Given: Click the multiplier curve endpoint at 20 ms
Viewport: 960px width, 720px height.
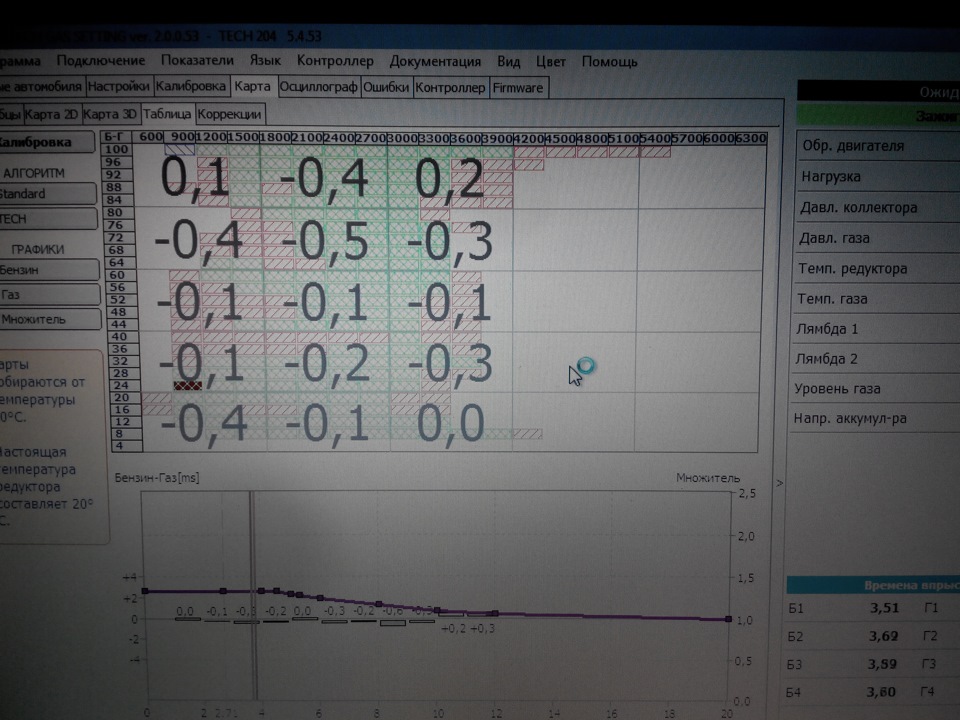Looking at the screenshot, I should click(728, 619).
